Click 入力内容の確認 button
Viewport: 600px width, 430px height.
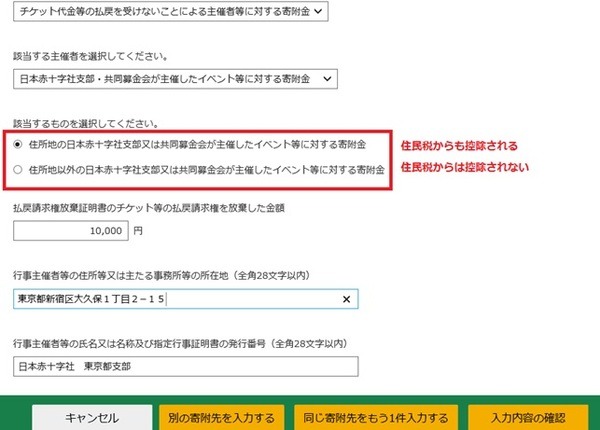click(x=528, y=418)
